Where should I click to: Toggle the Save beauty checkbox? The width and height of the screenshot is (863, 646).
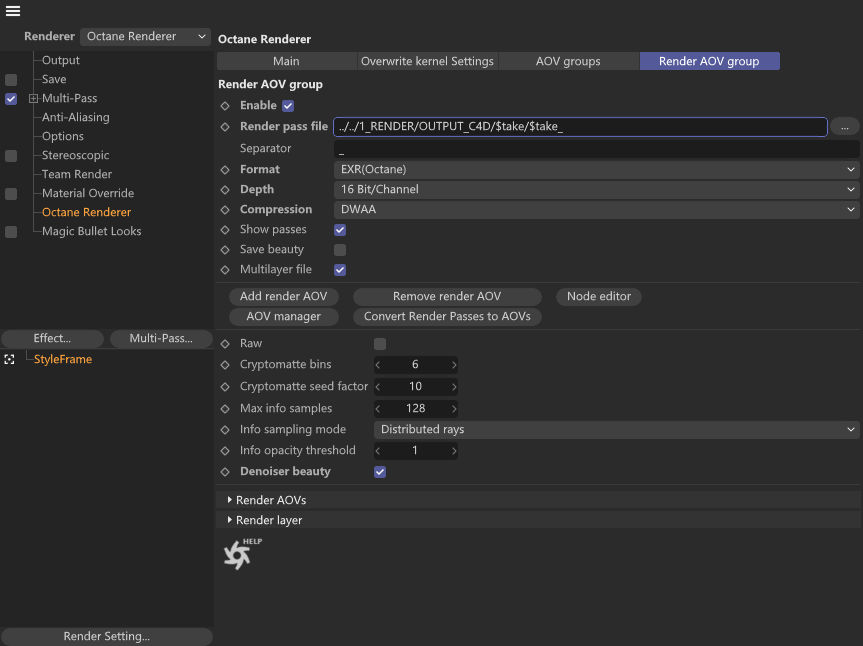[x=340, y=250]
